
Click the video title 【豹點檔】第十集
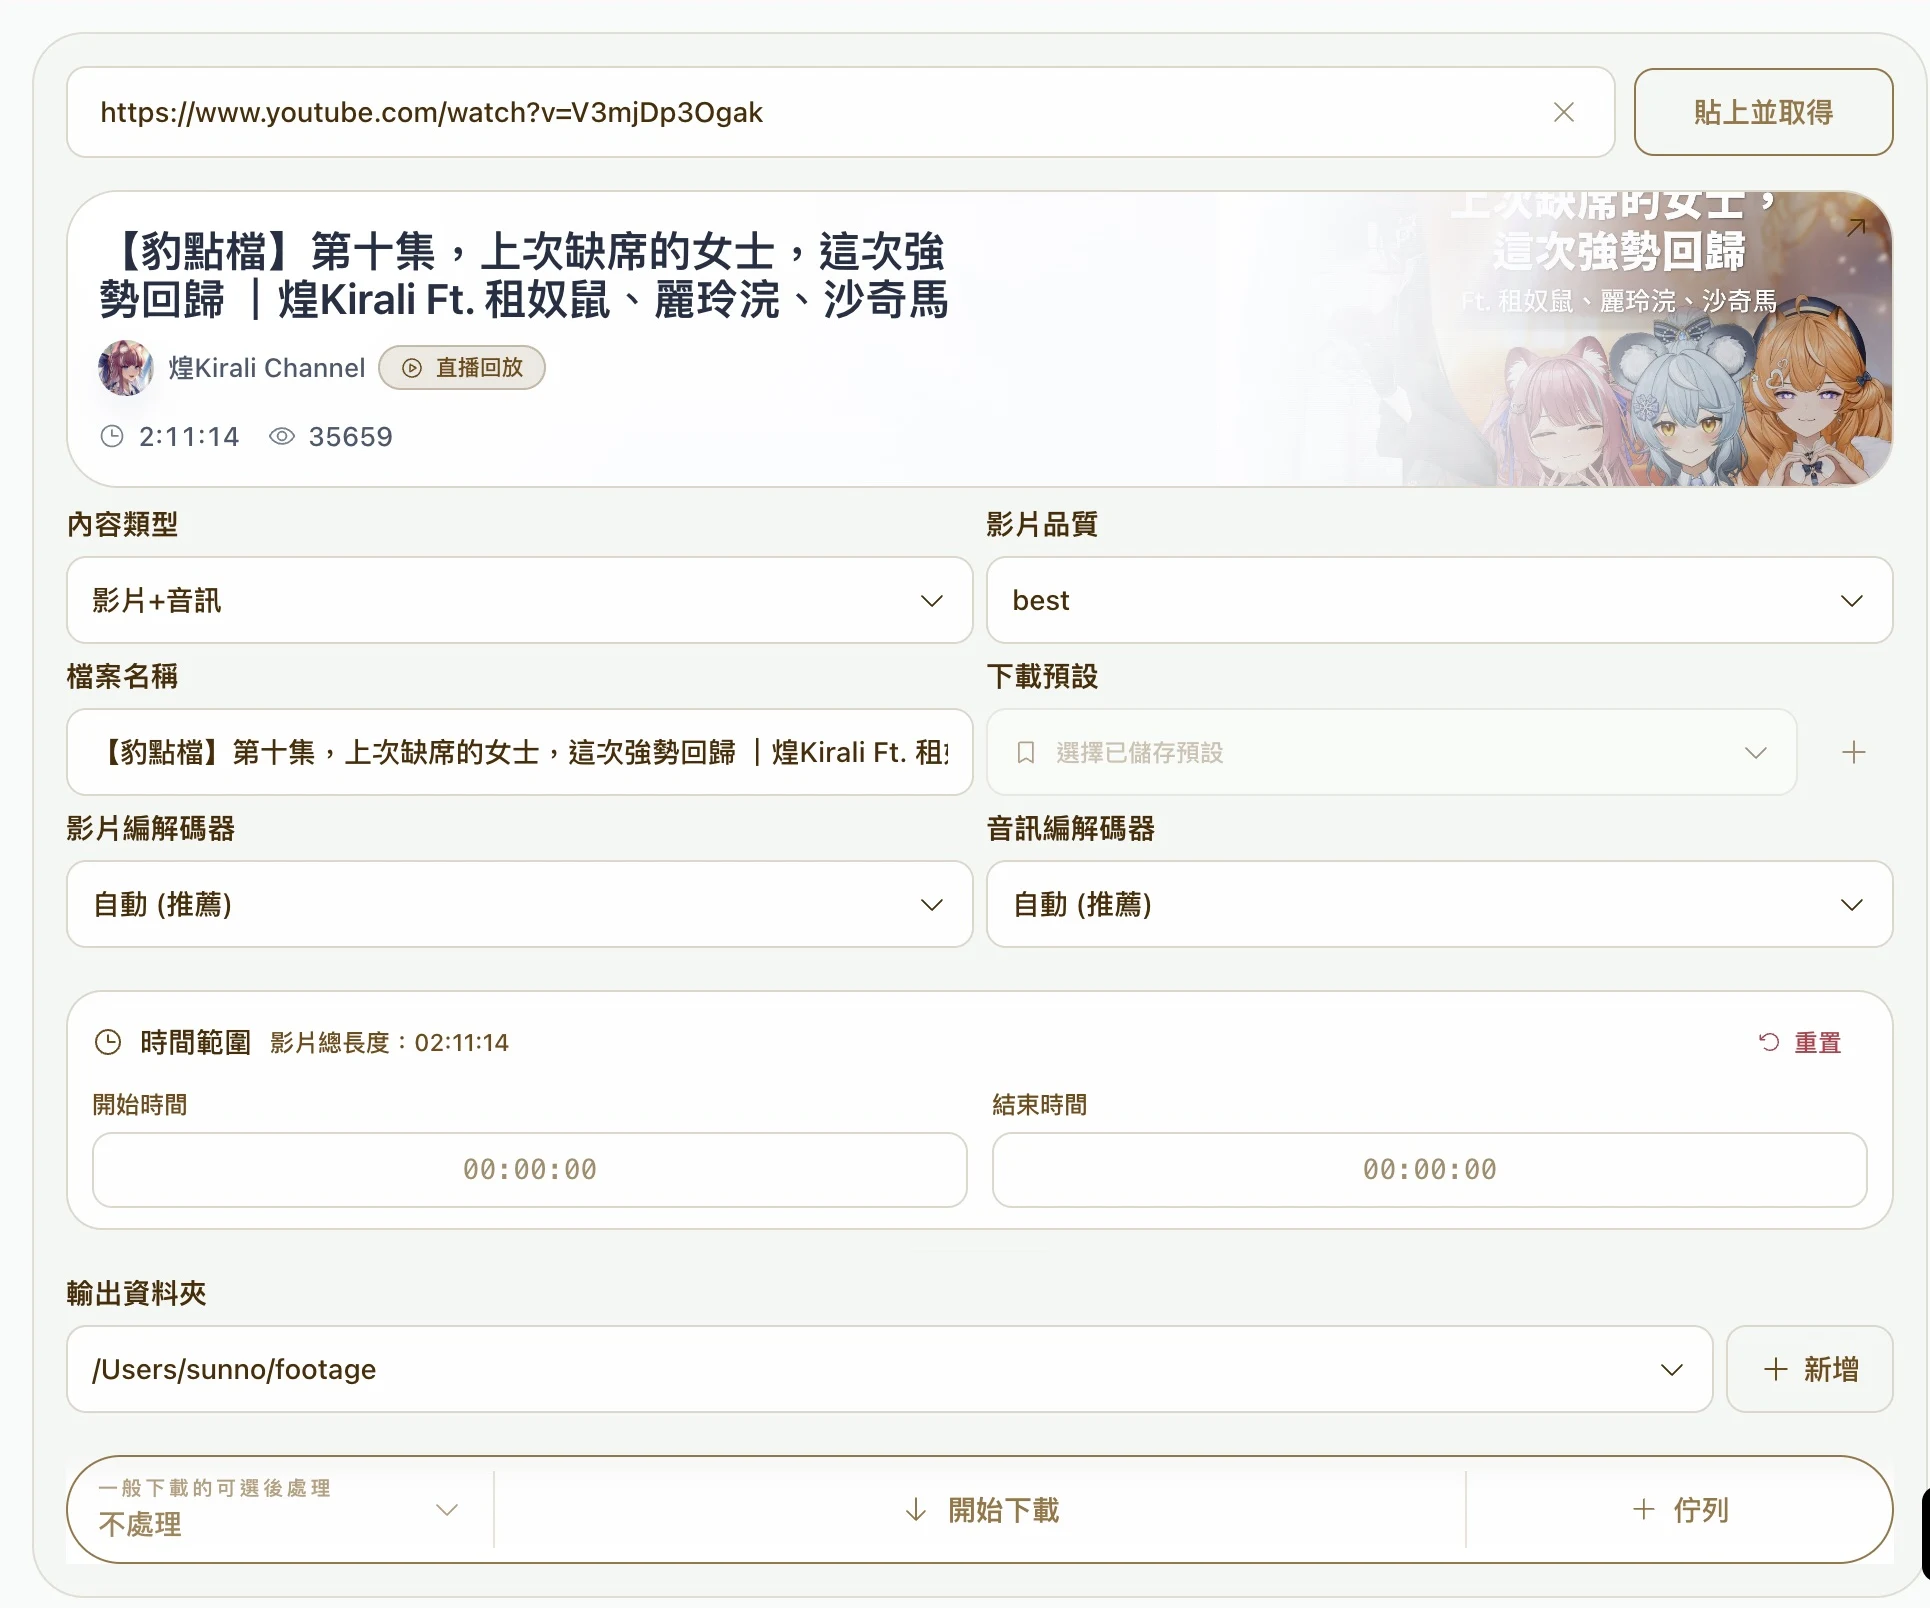click(x=523, y=275)
